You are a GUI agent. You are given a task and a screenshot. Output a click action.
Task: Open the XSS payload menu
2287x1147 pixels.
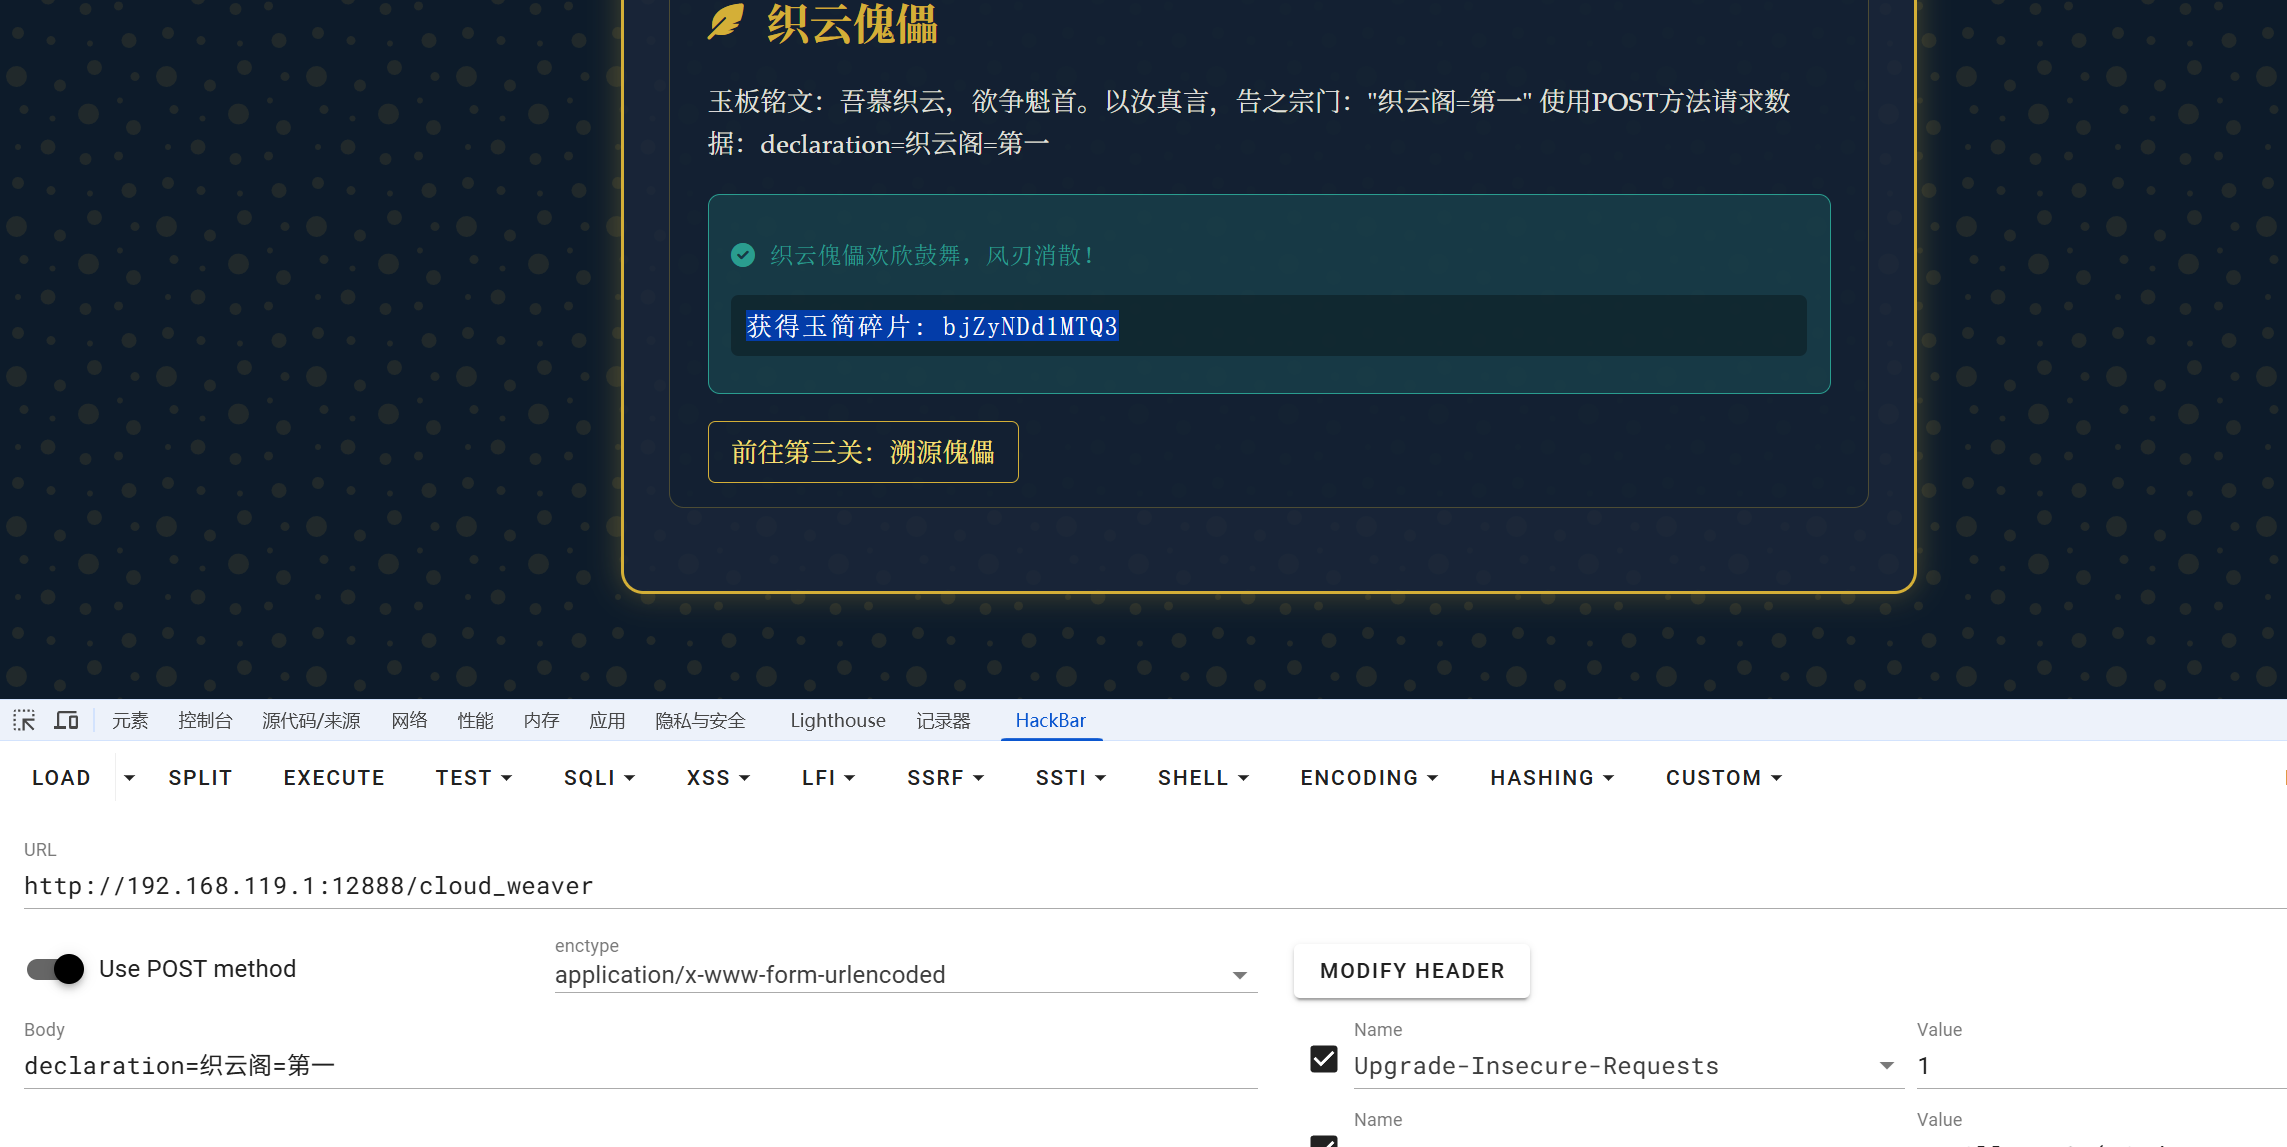point(717,778)
